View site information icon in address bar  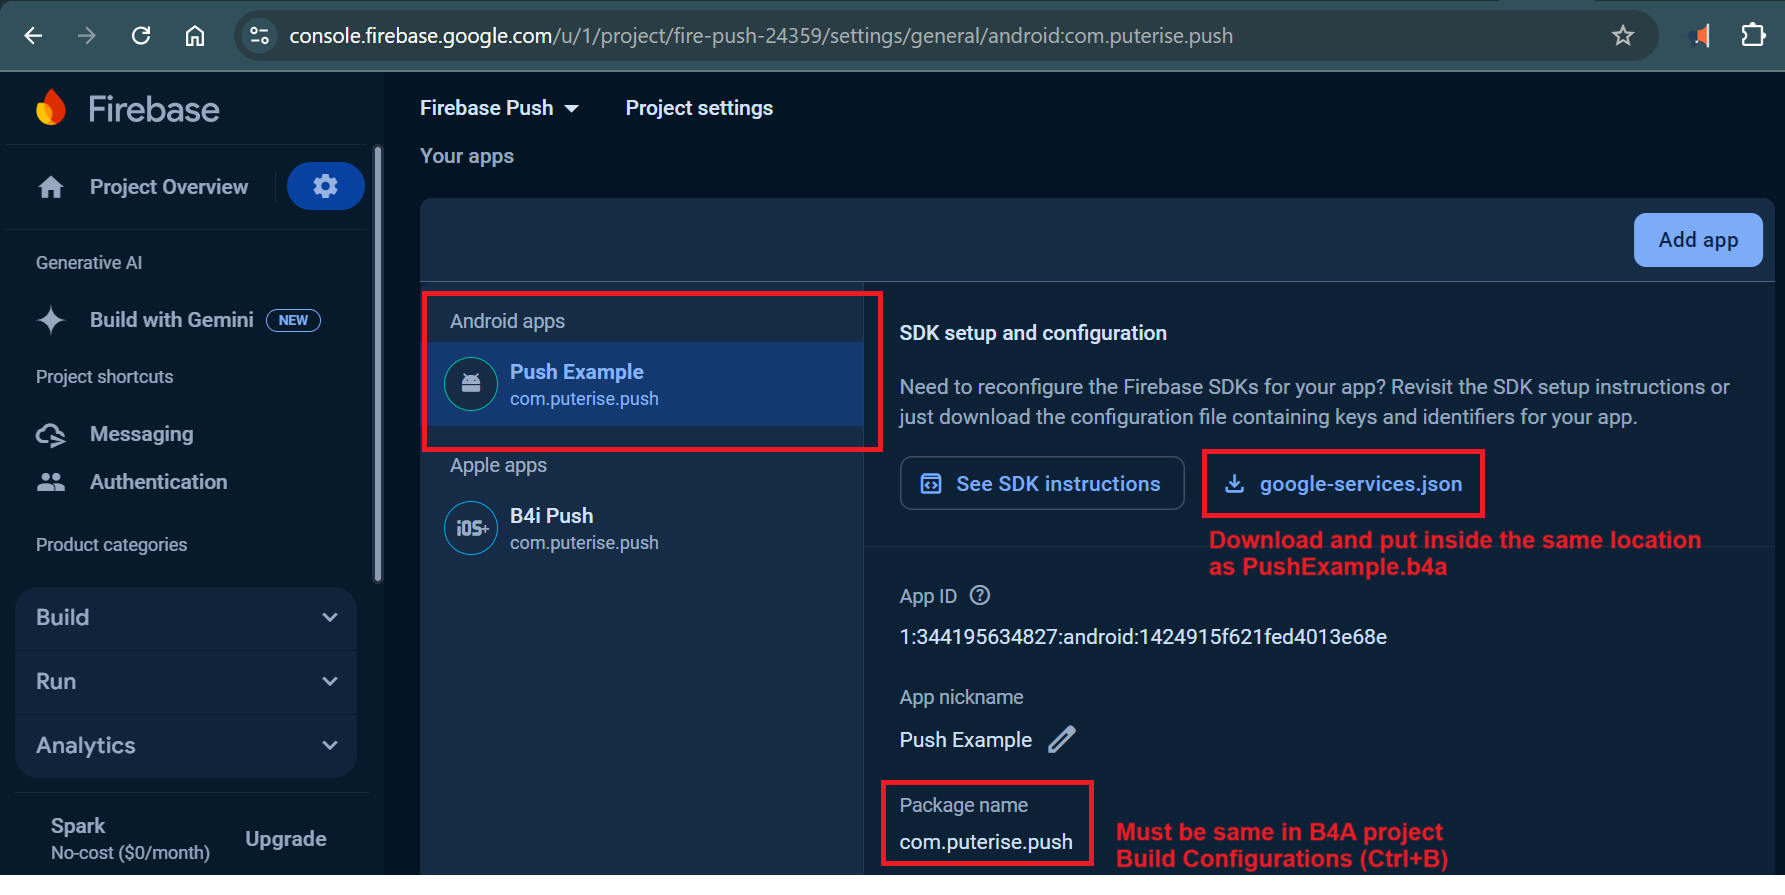259,36
